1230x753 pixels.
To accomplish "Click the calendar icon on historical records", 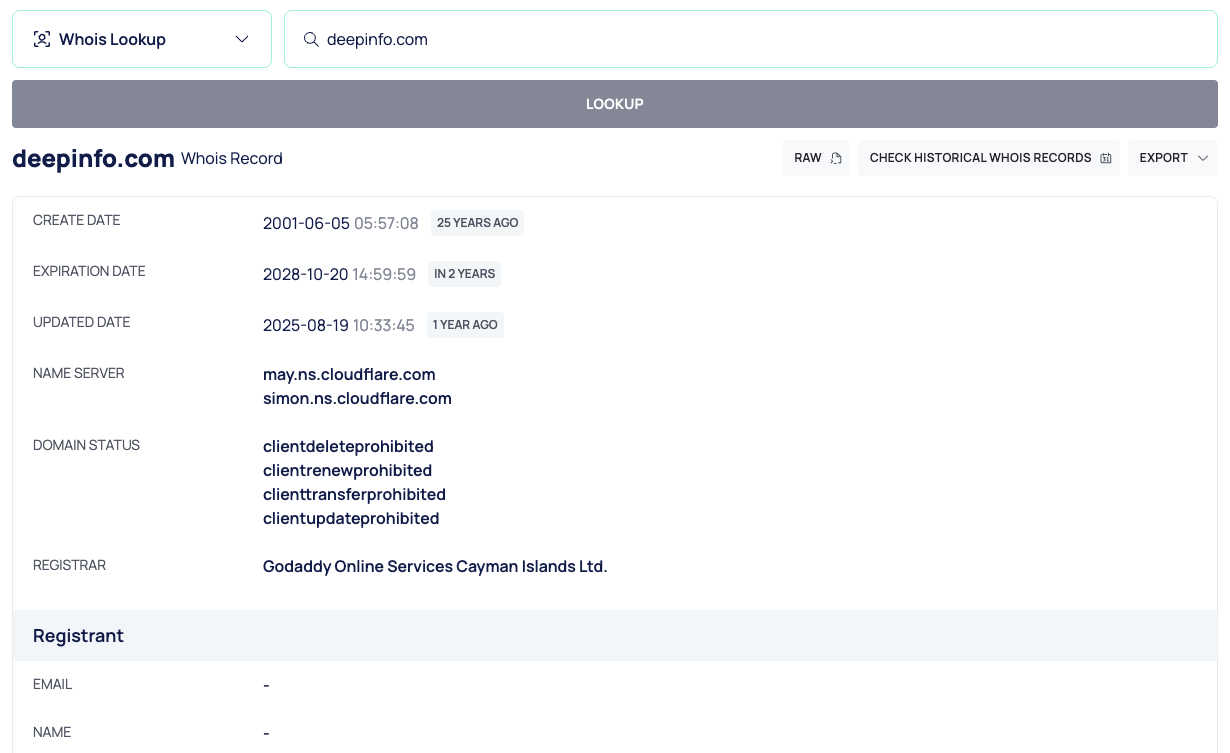I will coord(1106,158).
